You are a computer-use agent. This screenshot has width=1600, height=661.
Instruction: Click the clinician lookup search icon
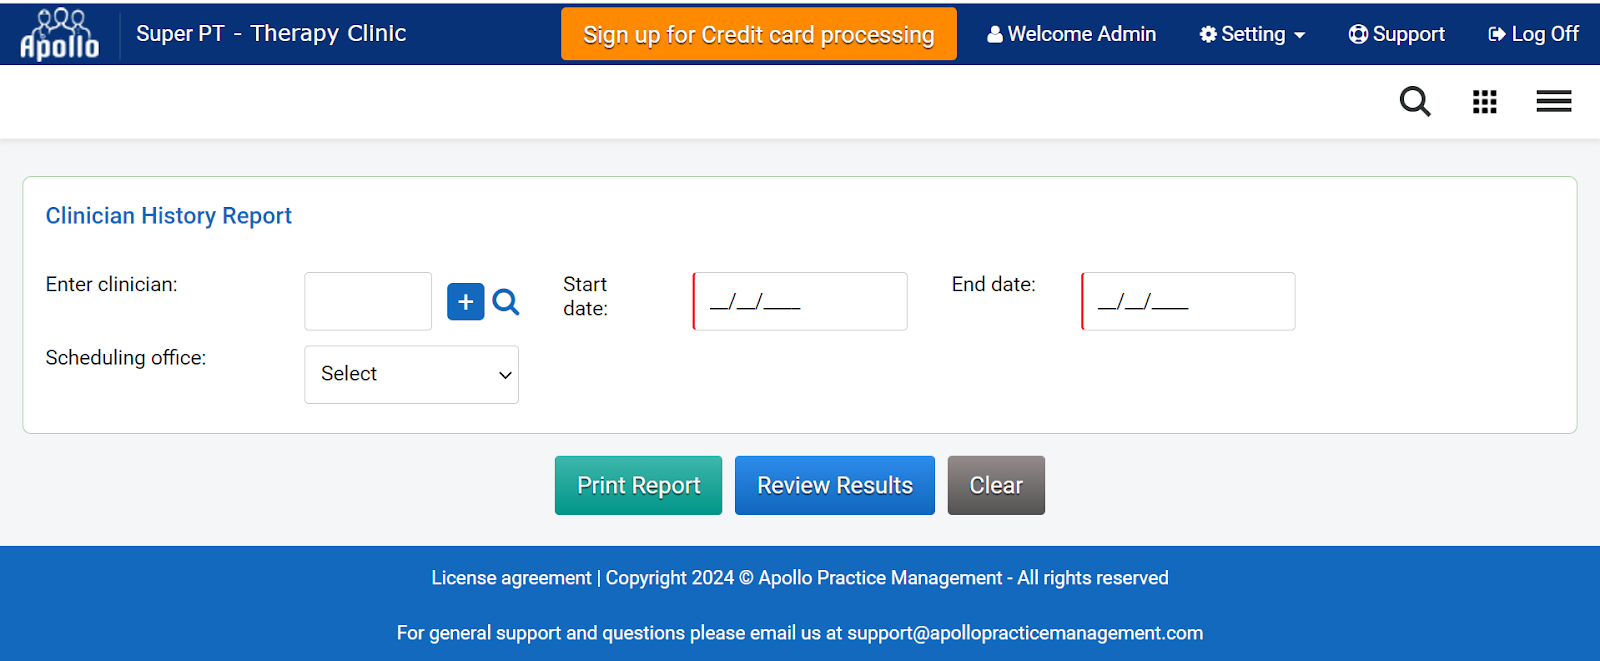(x=506, y=302)
